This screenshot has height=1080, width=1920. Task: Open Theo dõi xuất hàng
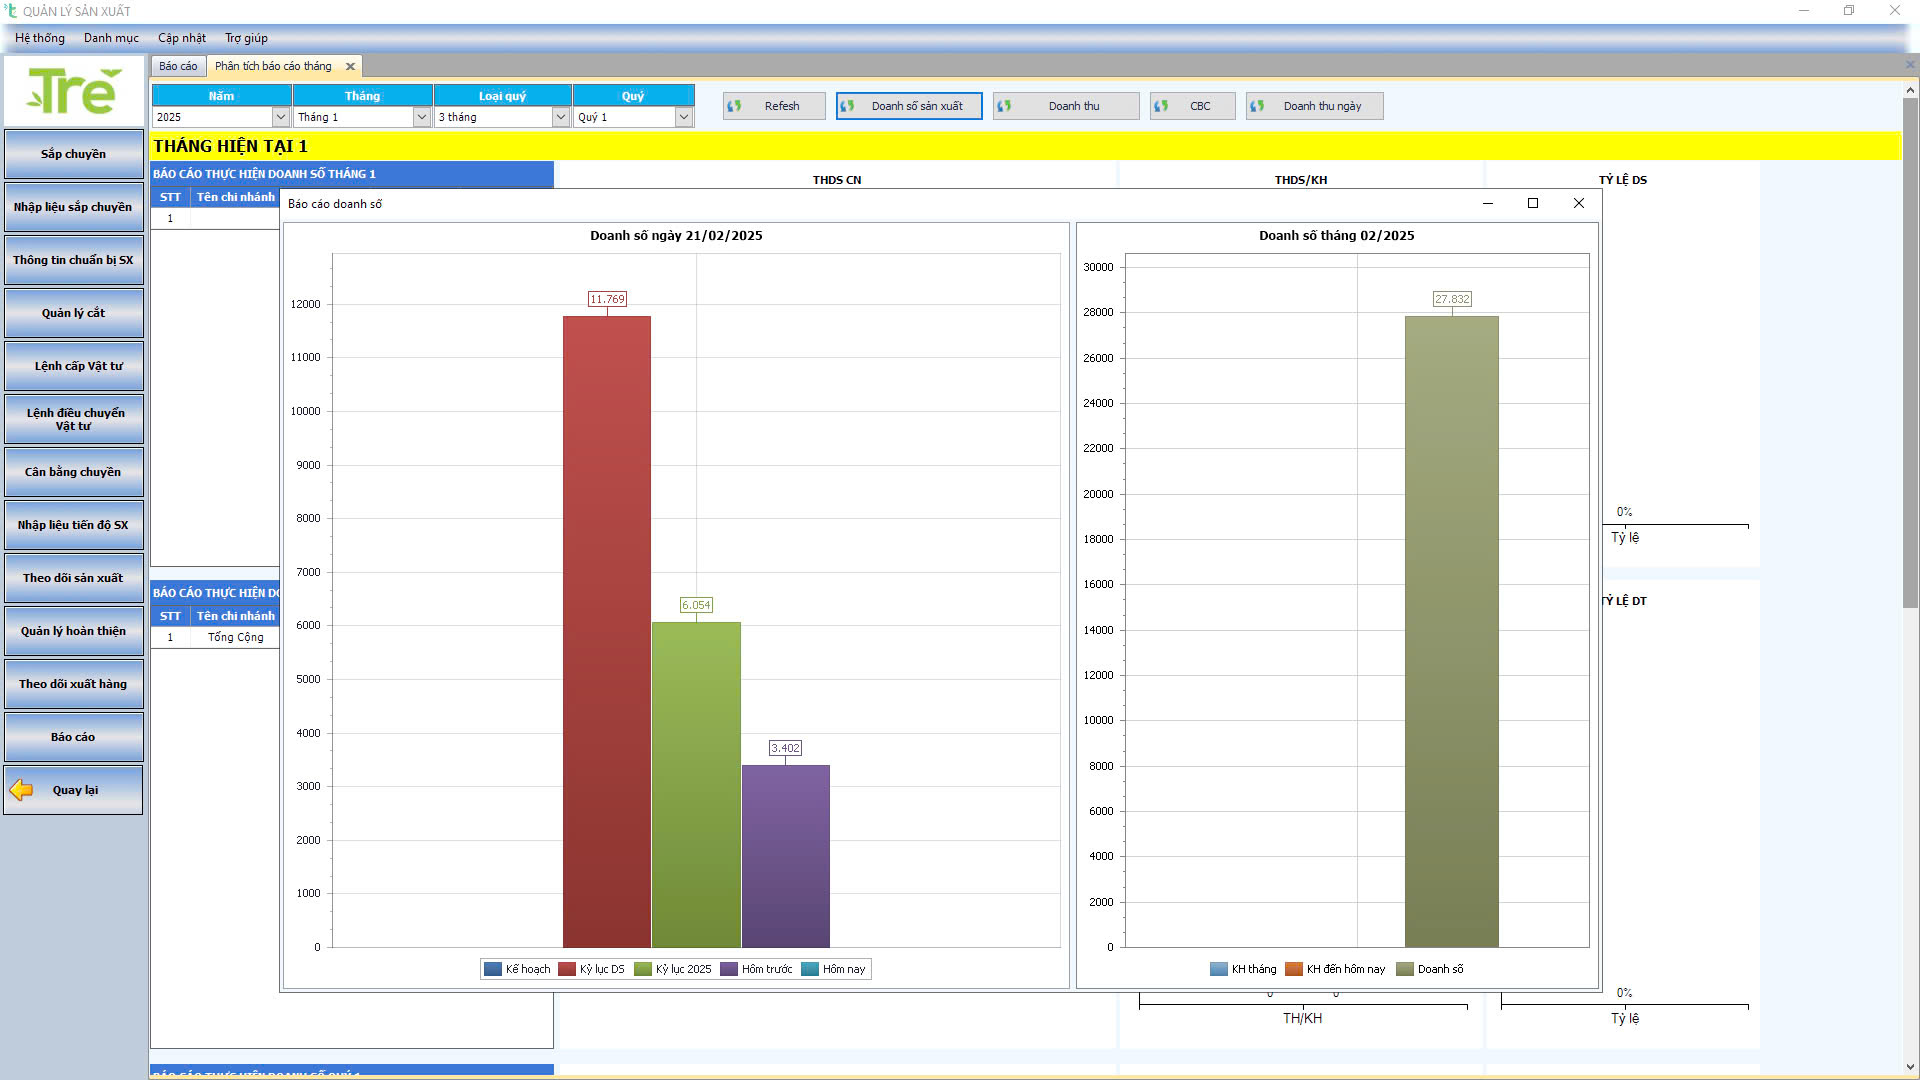click(x=74, y=684)
